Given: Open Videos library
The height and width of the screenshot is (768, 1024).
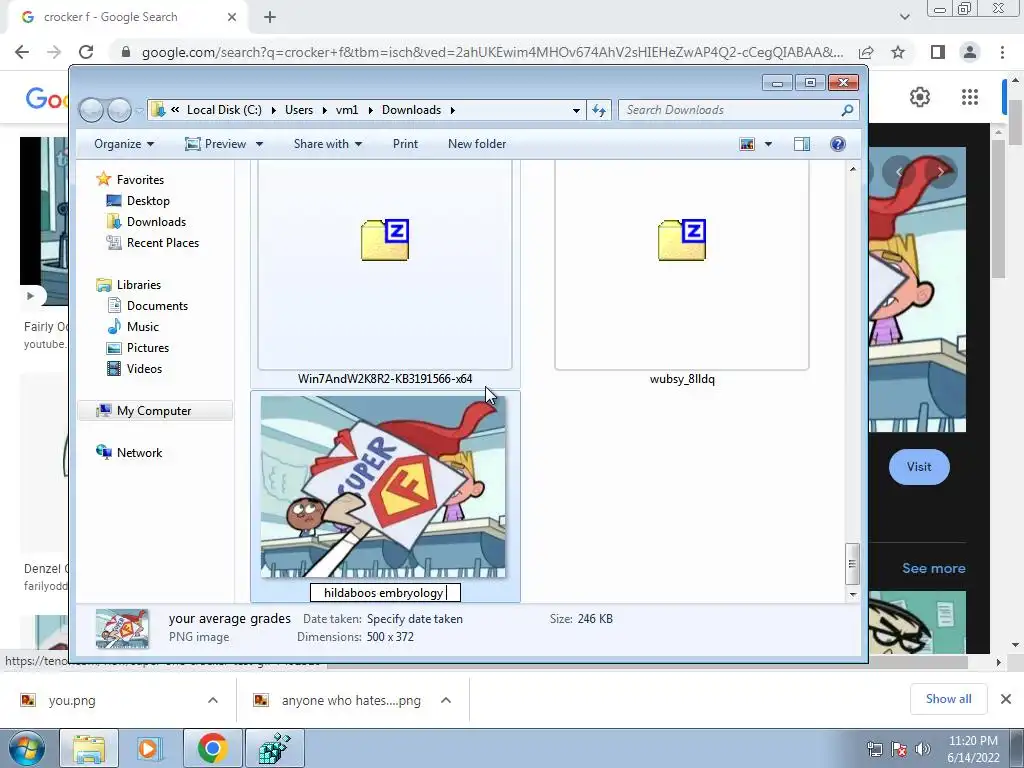Looking at the screenshot, I should [144, 368].
